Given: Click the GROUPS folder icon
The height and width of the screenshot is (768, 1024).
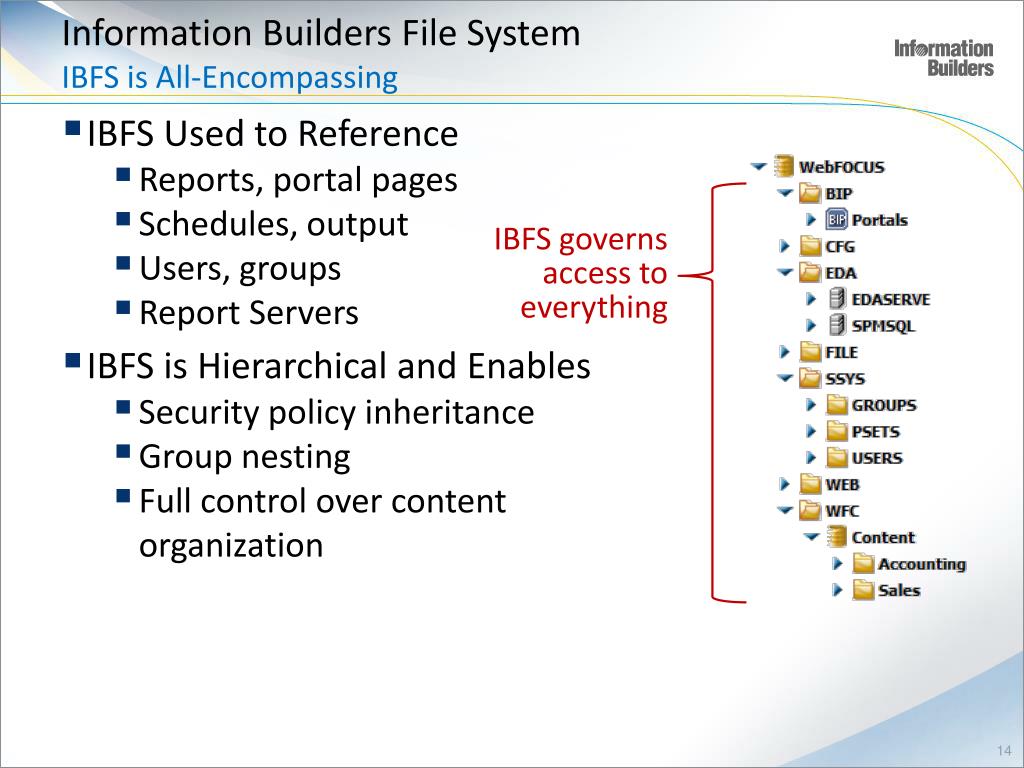Looking at the screenshot, I should click(x=837, y=405).
